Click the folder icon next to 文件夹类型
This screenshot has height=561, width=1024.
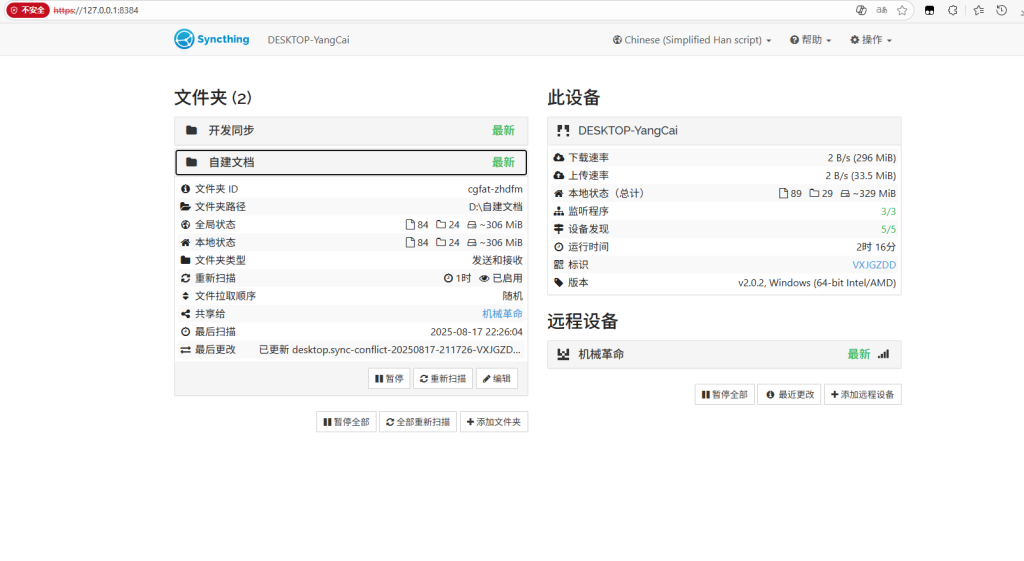tap(185, 260)
